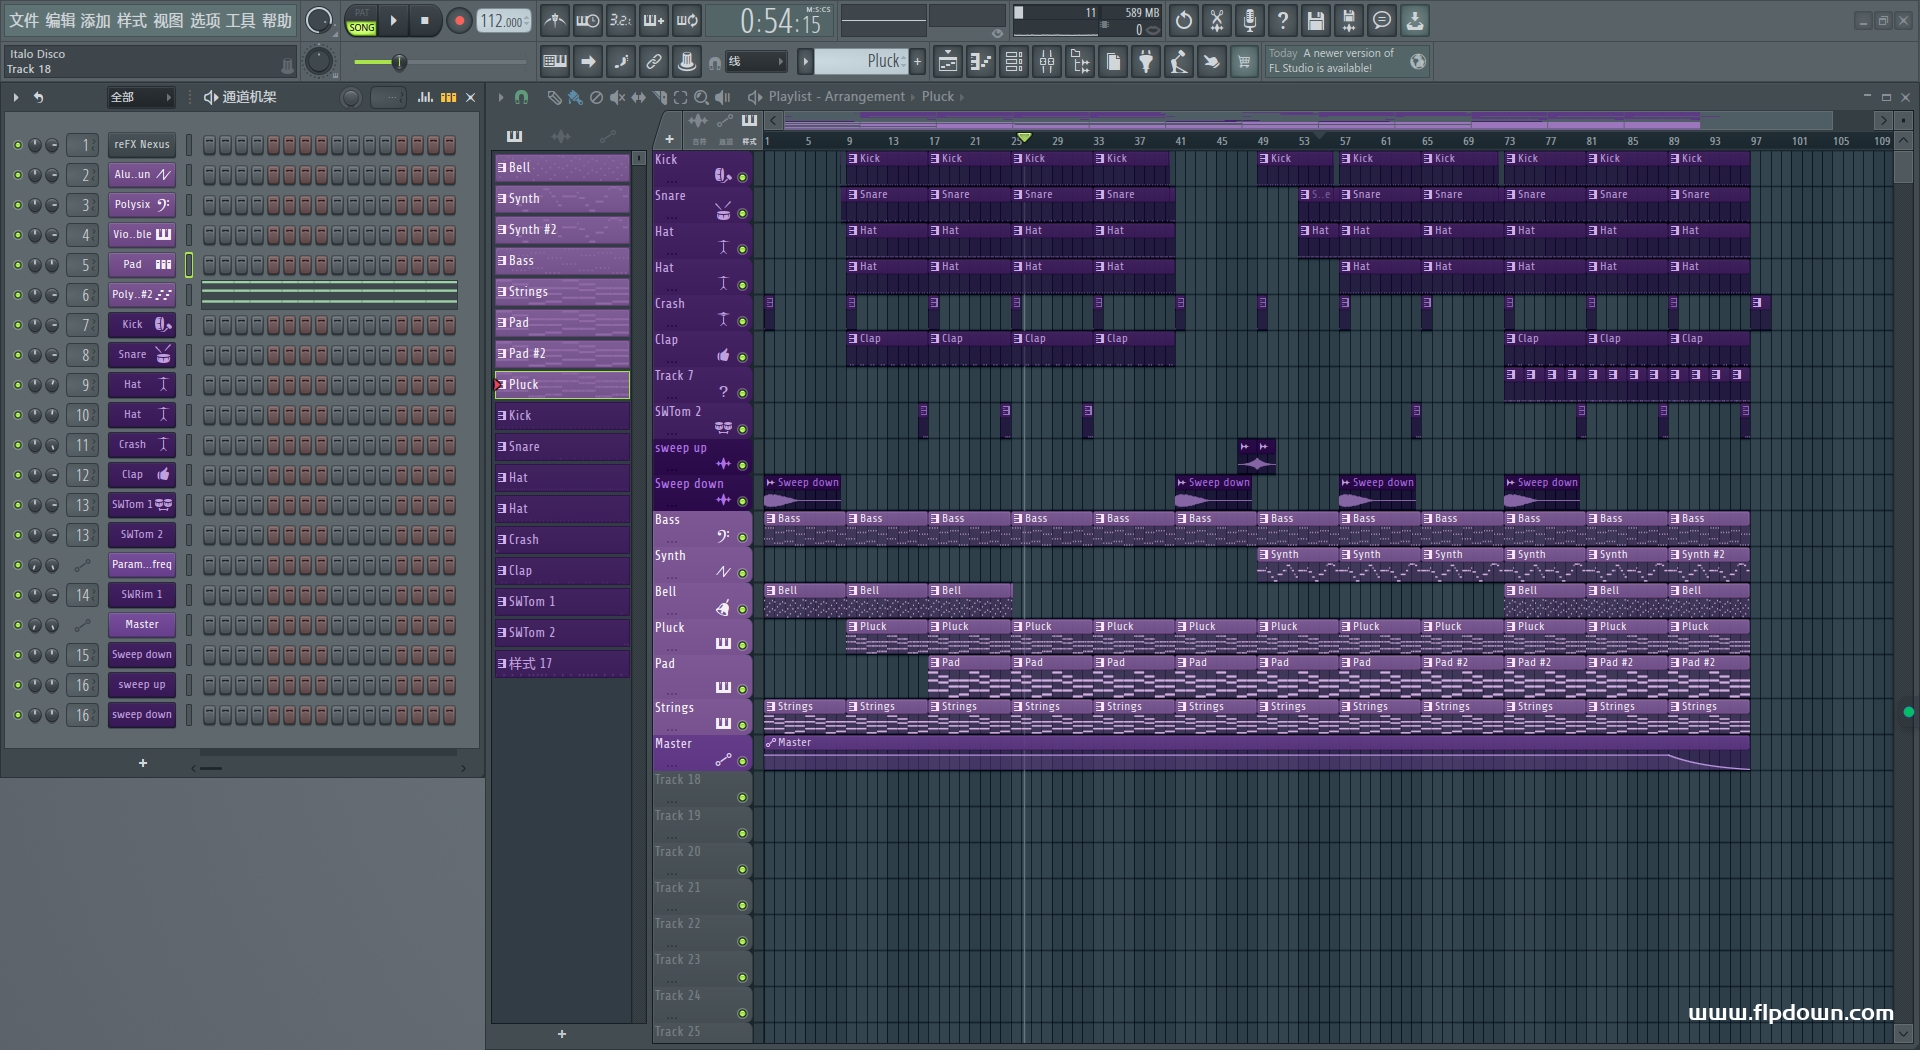1920x1050 pixels.
Task: Click the export/render audio icon
Action: [x=1349, y=20]
